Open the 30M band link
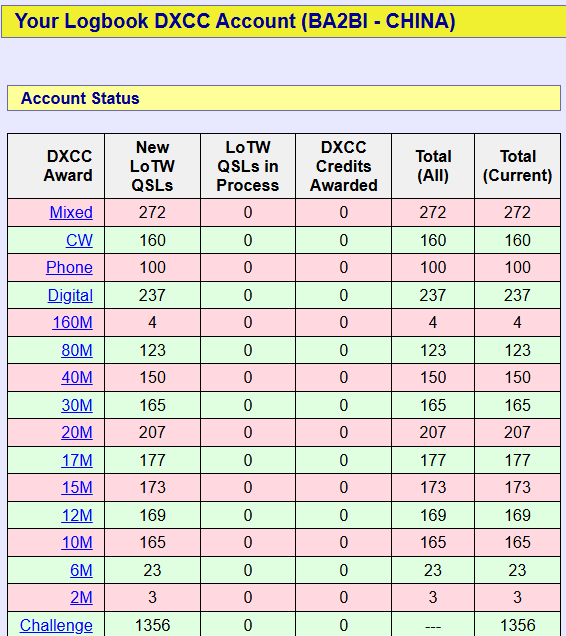 tap(77, 405)
